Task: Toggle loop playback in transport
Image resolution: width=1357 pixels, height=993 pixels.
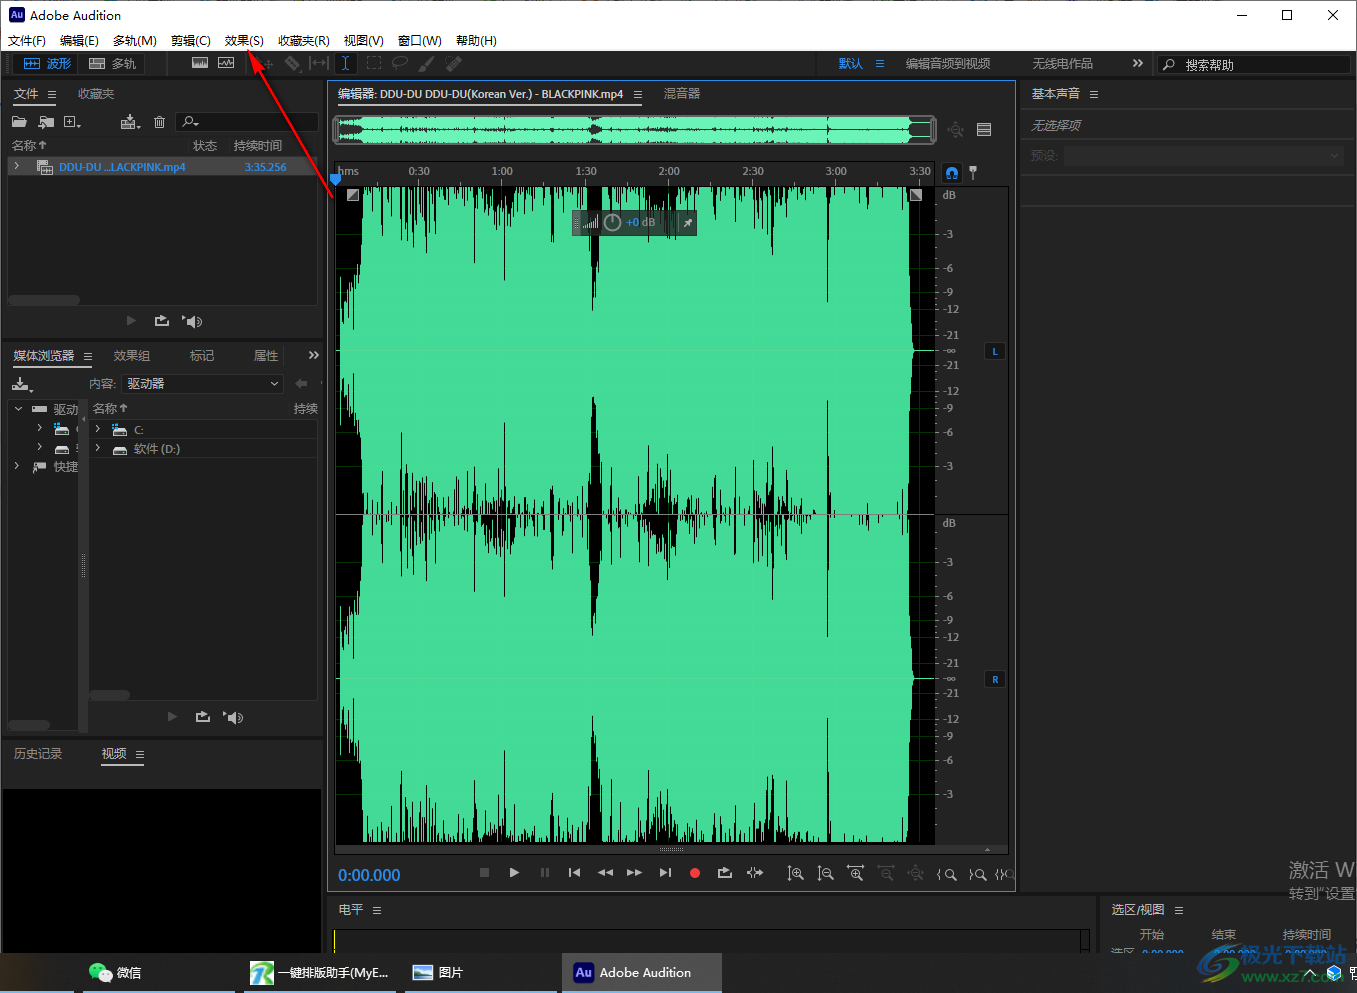Action: [x=725, y=873]
